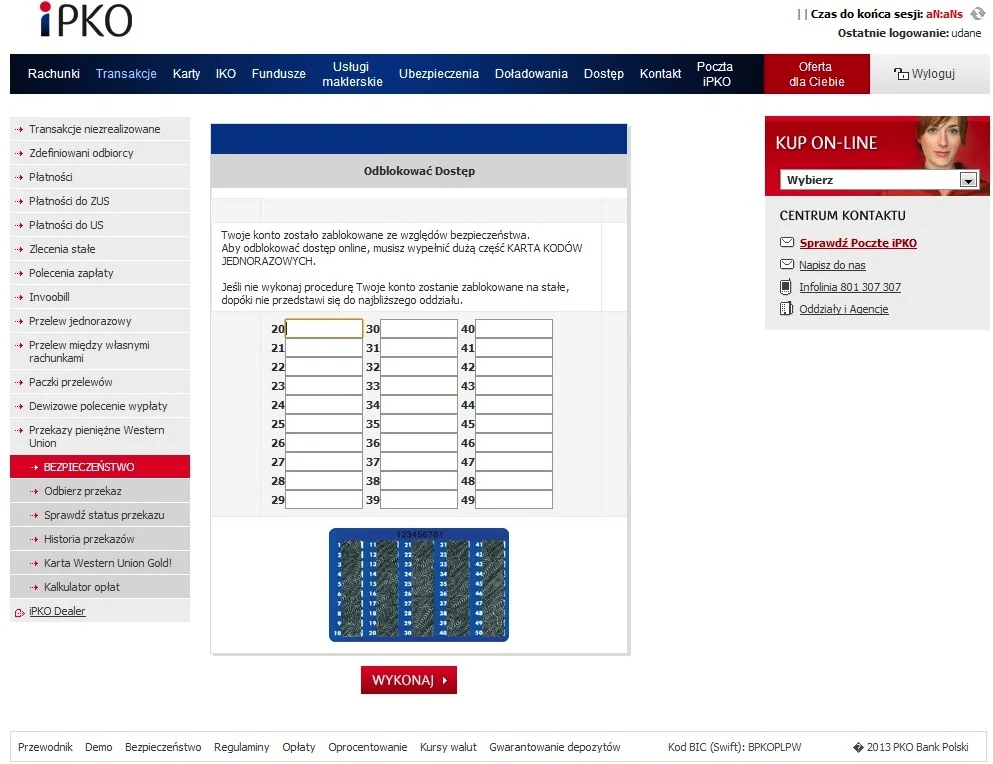Viewport: 993px width, 764px height.
Task: Click the session refresh icon near the timer
Action: pos(977,14)
